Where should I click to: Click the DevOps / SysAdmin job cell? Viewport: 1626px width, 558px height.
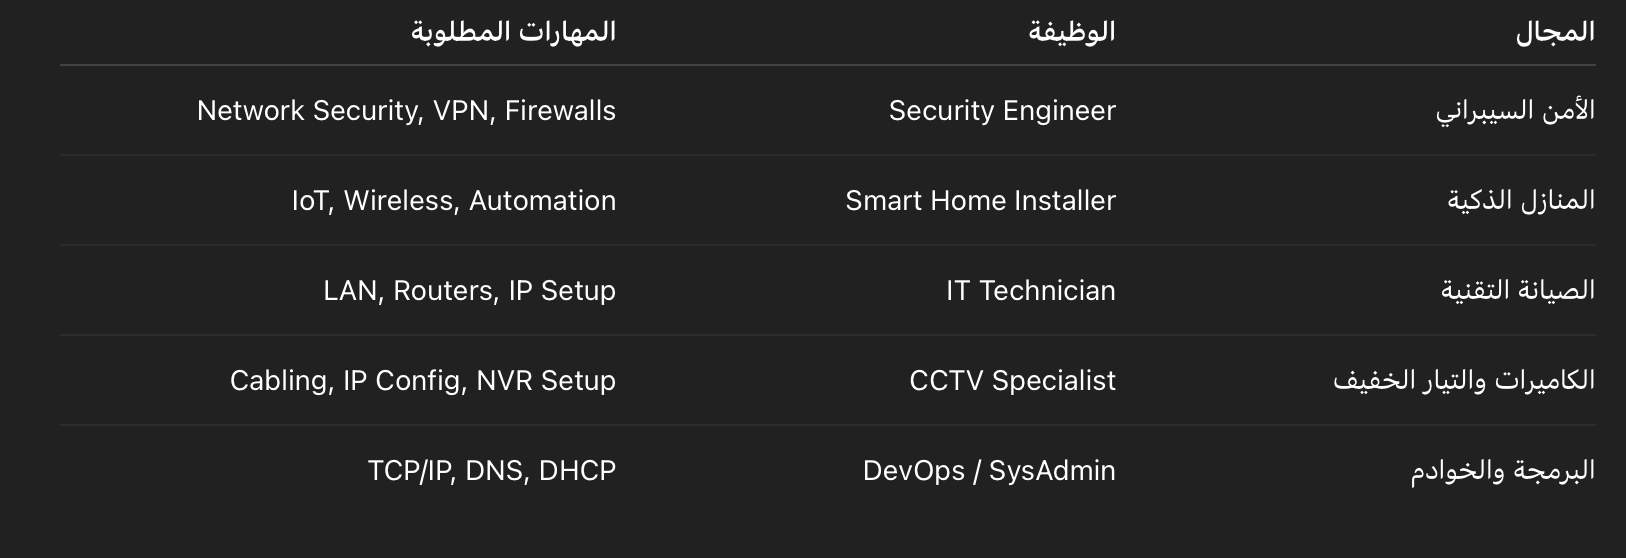tap(989, 471)
